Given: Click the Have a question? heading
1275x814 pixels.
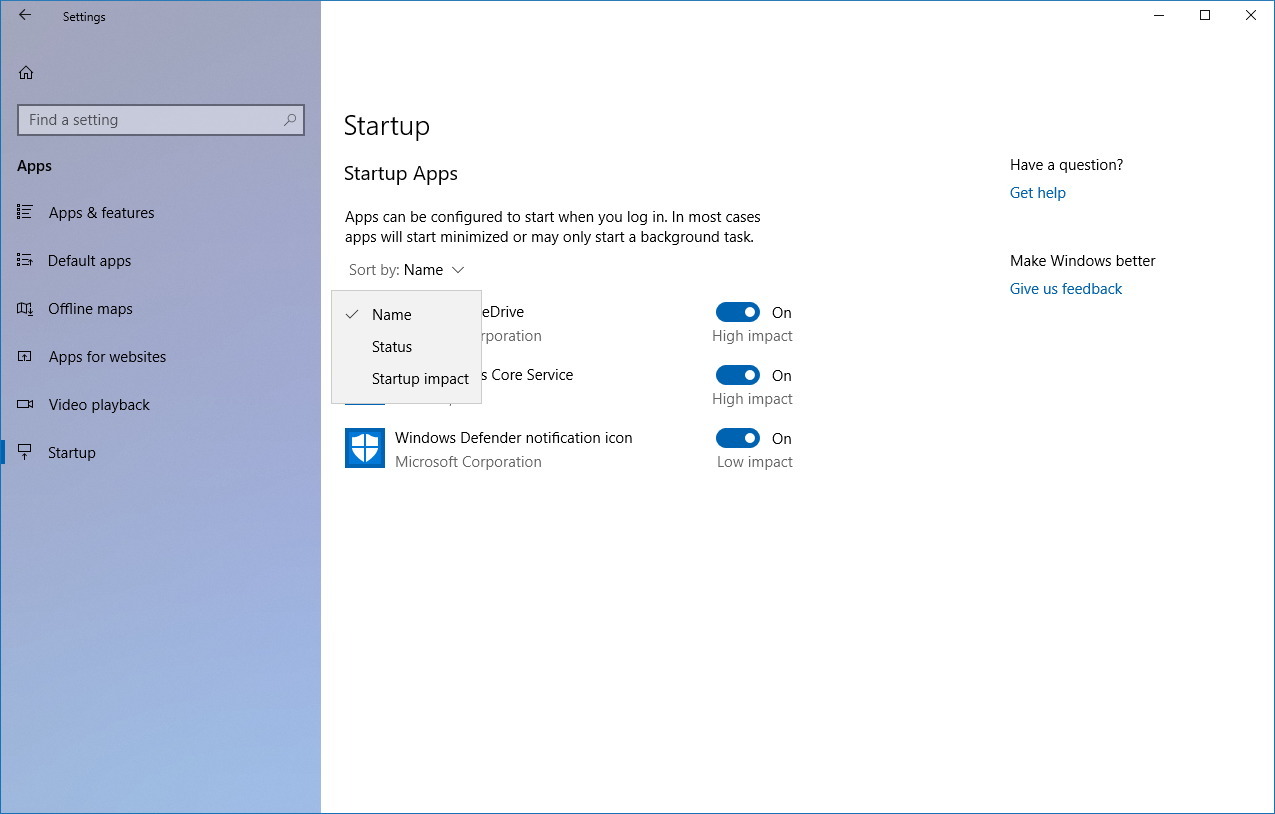Looking at the screenshot, I should pyautogui.click(x=1066, y=164).
